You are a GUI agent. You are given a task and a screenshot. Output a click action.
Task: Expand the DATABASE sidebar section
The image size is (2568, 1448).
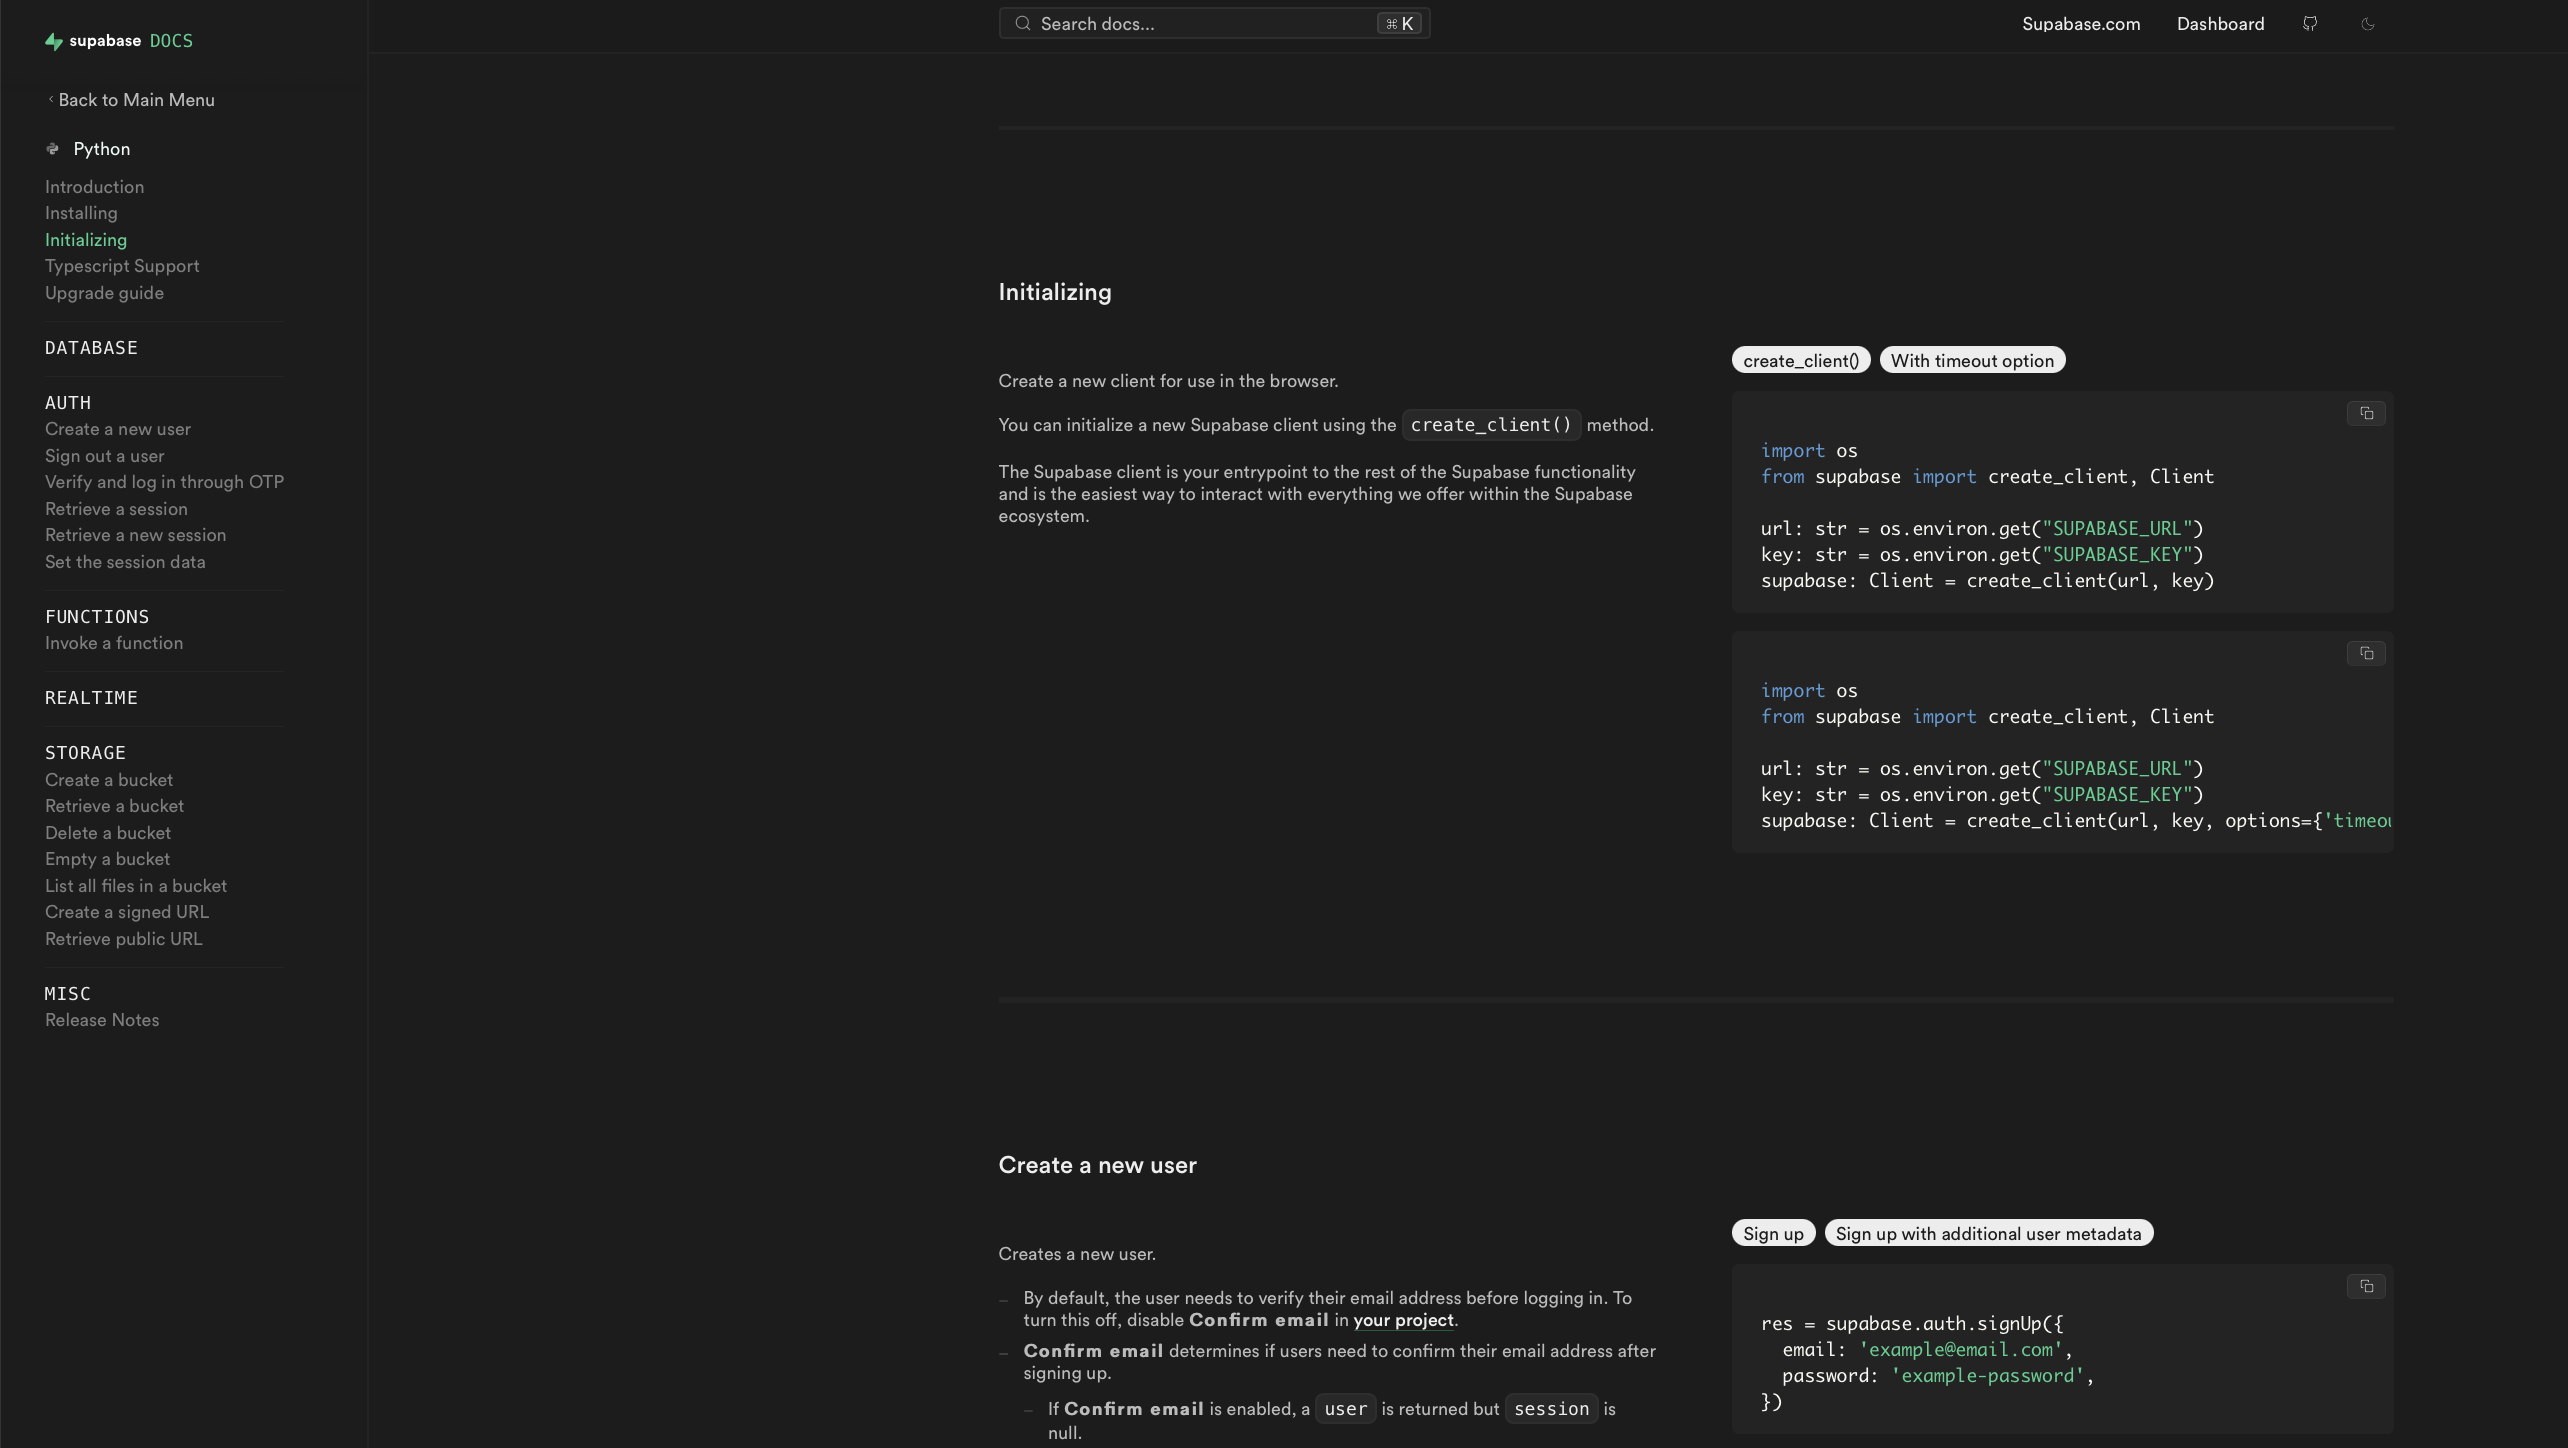91,348
